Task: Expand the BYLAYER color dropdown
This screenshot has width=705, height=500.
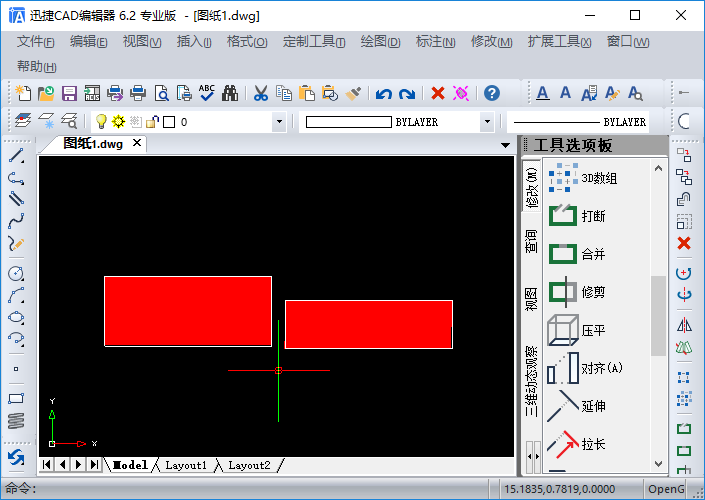Action: [x=487, y=122]
